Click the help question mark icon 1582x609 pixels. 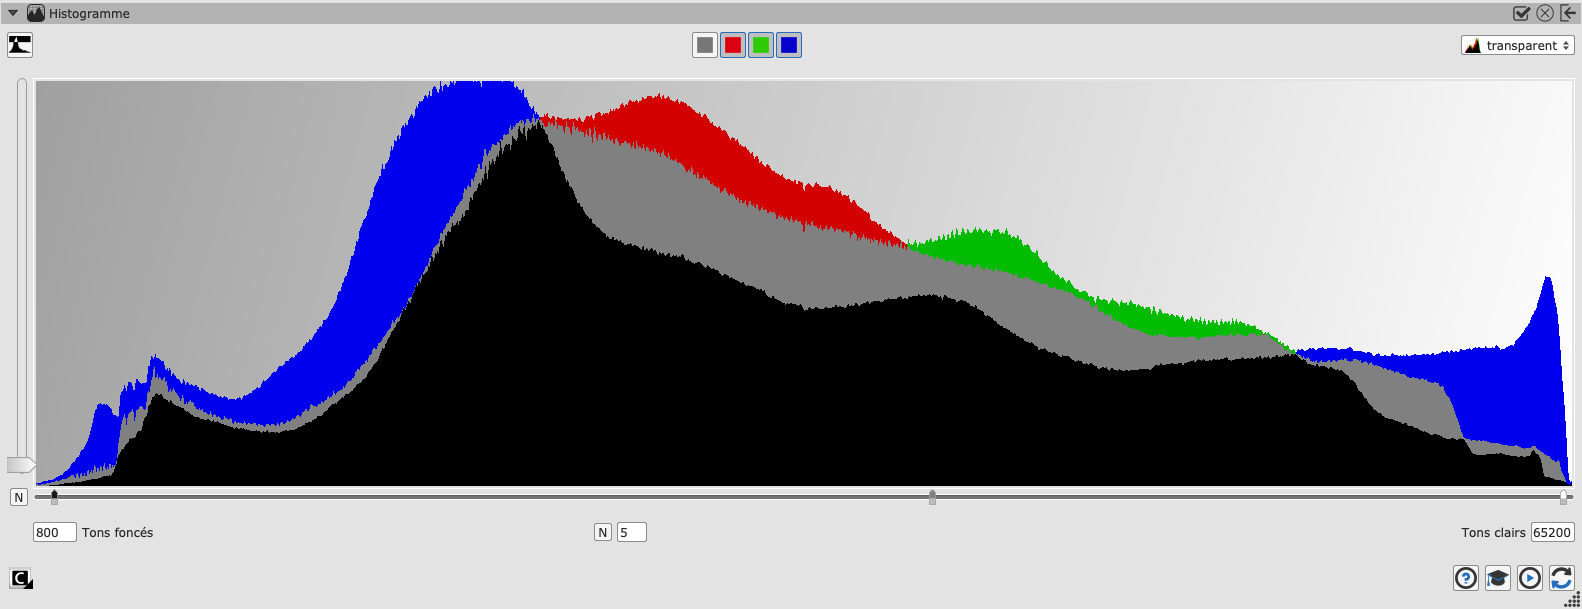[1466, 578]
